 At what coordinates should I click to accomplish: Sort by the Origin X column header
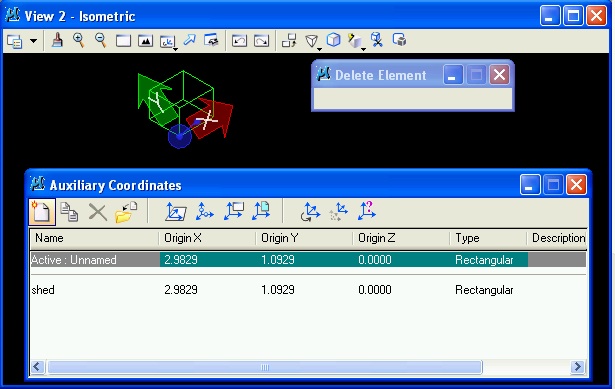pyautogui.click(x=207, y=238)
